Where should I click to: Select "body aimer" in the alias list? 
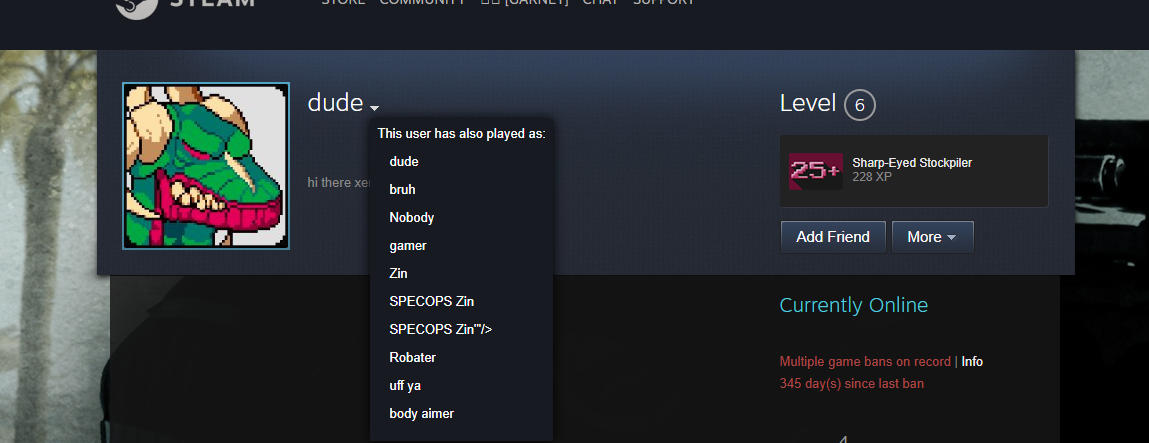click(x=421, y=414)
